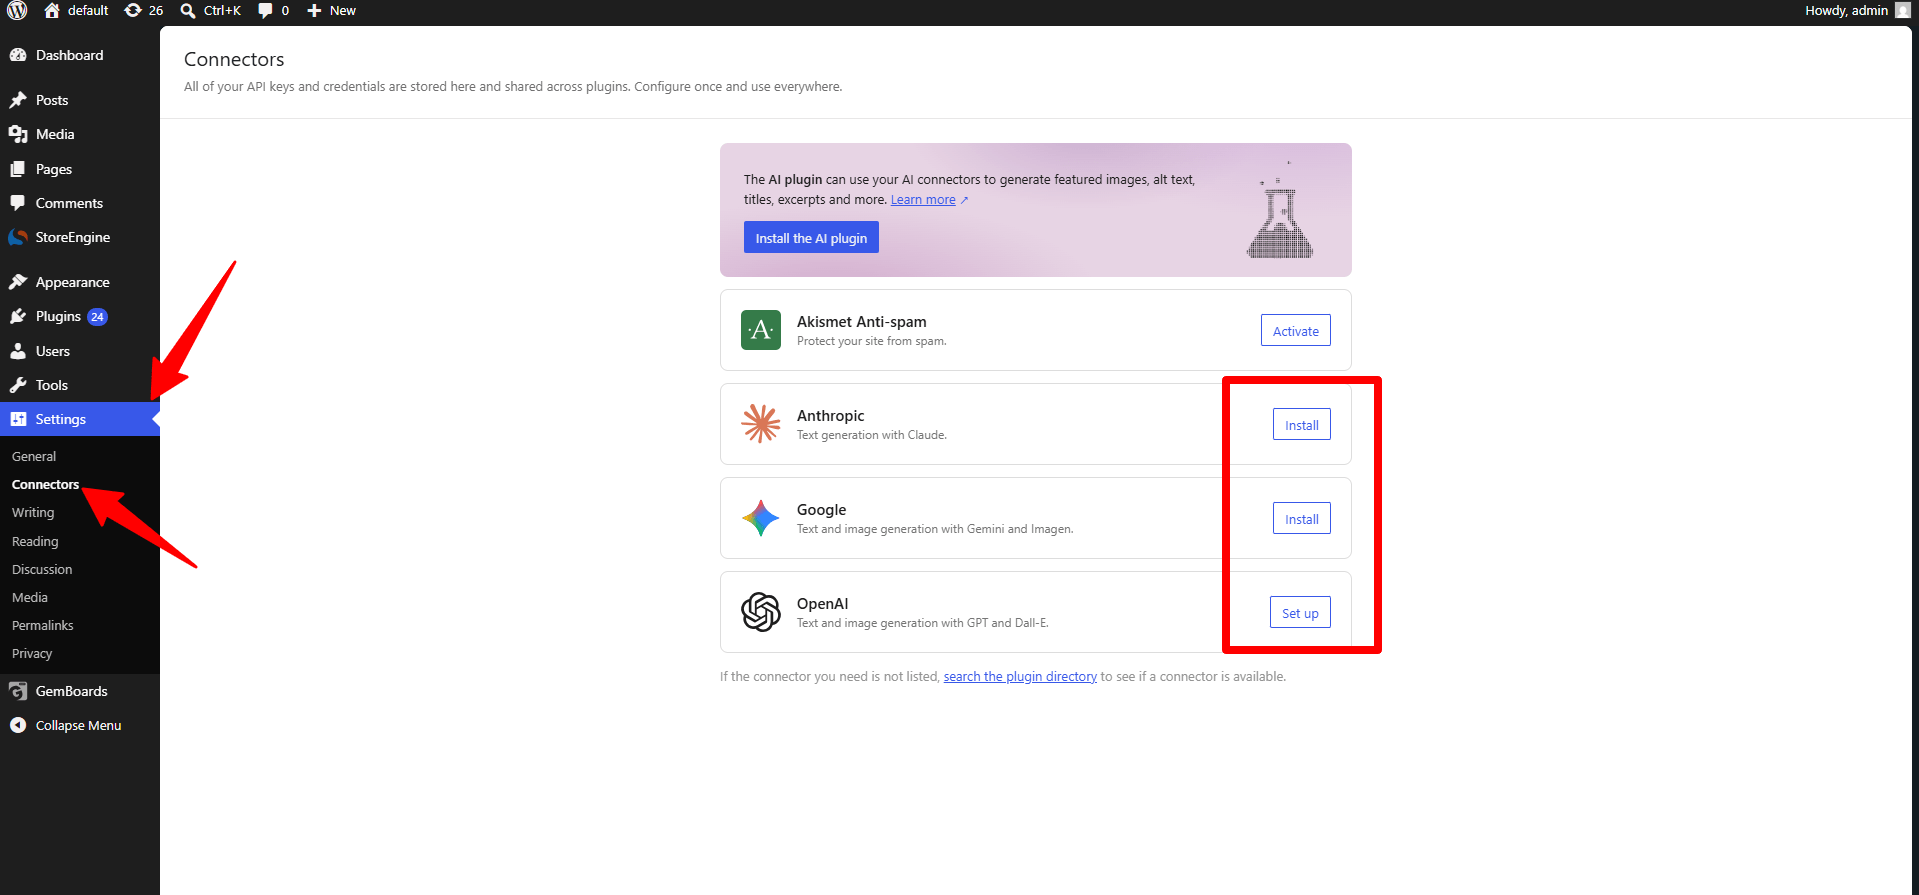Image resolution: width=1919 pixels, height=895 pixels.
Task: Click the Pages sidebar icon
Action: (x=18, y=169)
